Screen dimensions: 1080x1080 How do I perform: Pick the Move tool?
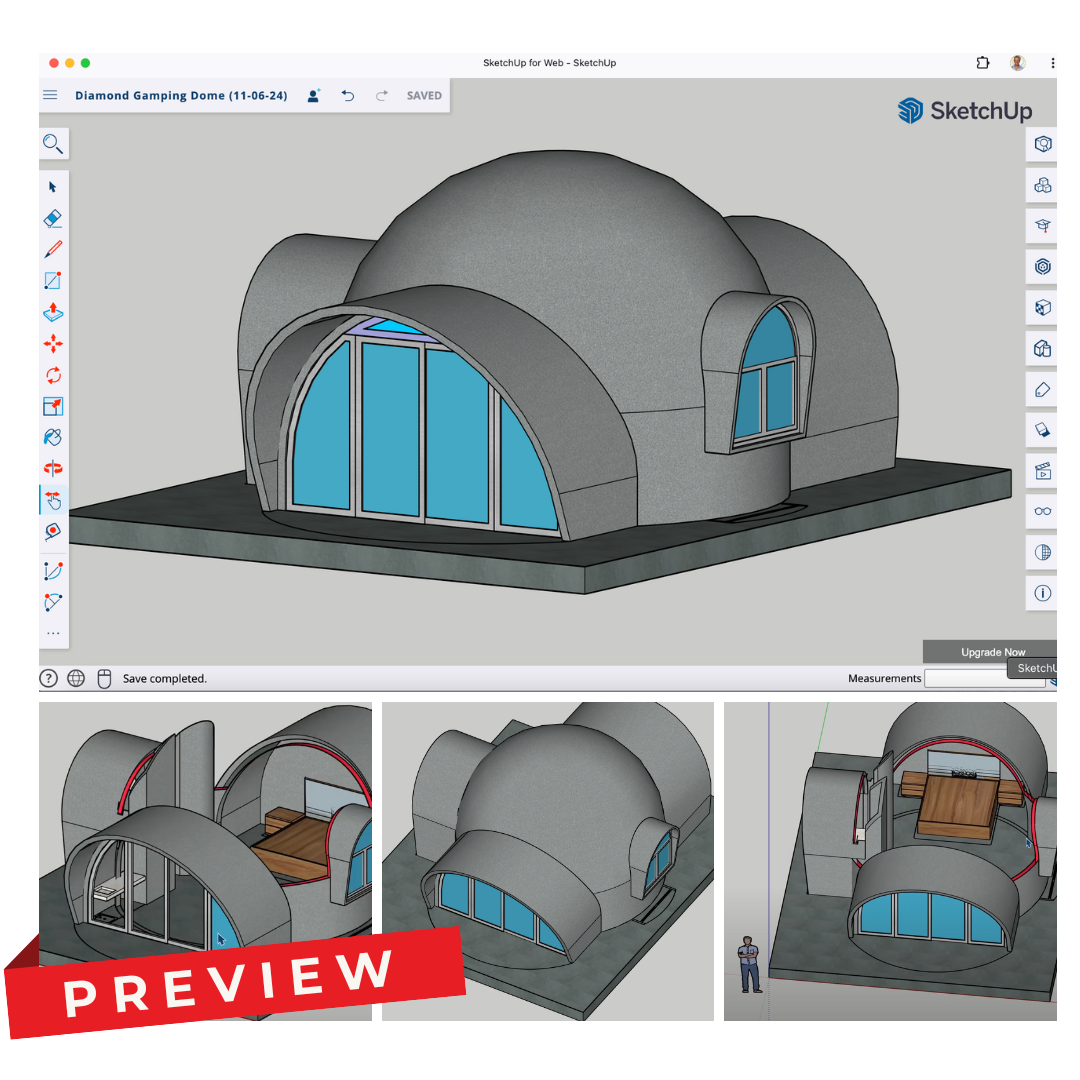pyautogui.click(x=53, y=343)
